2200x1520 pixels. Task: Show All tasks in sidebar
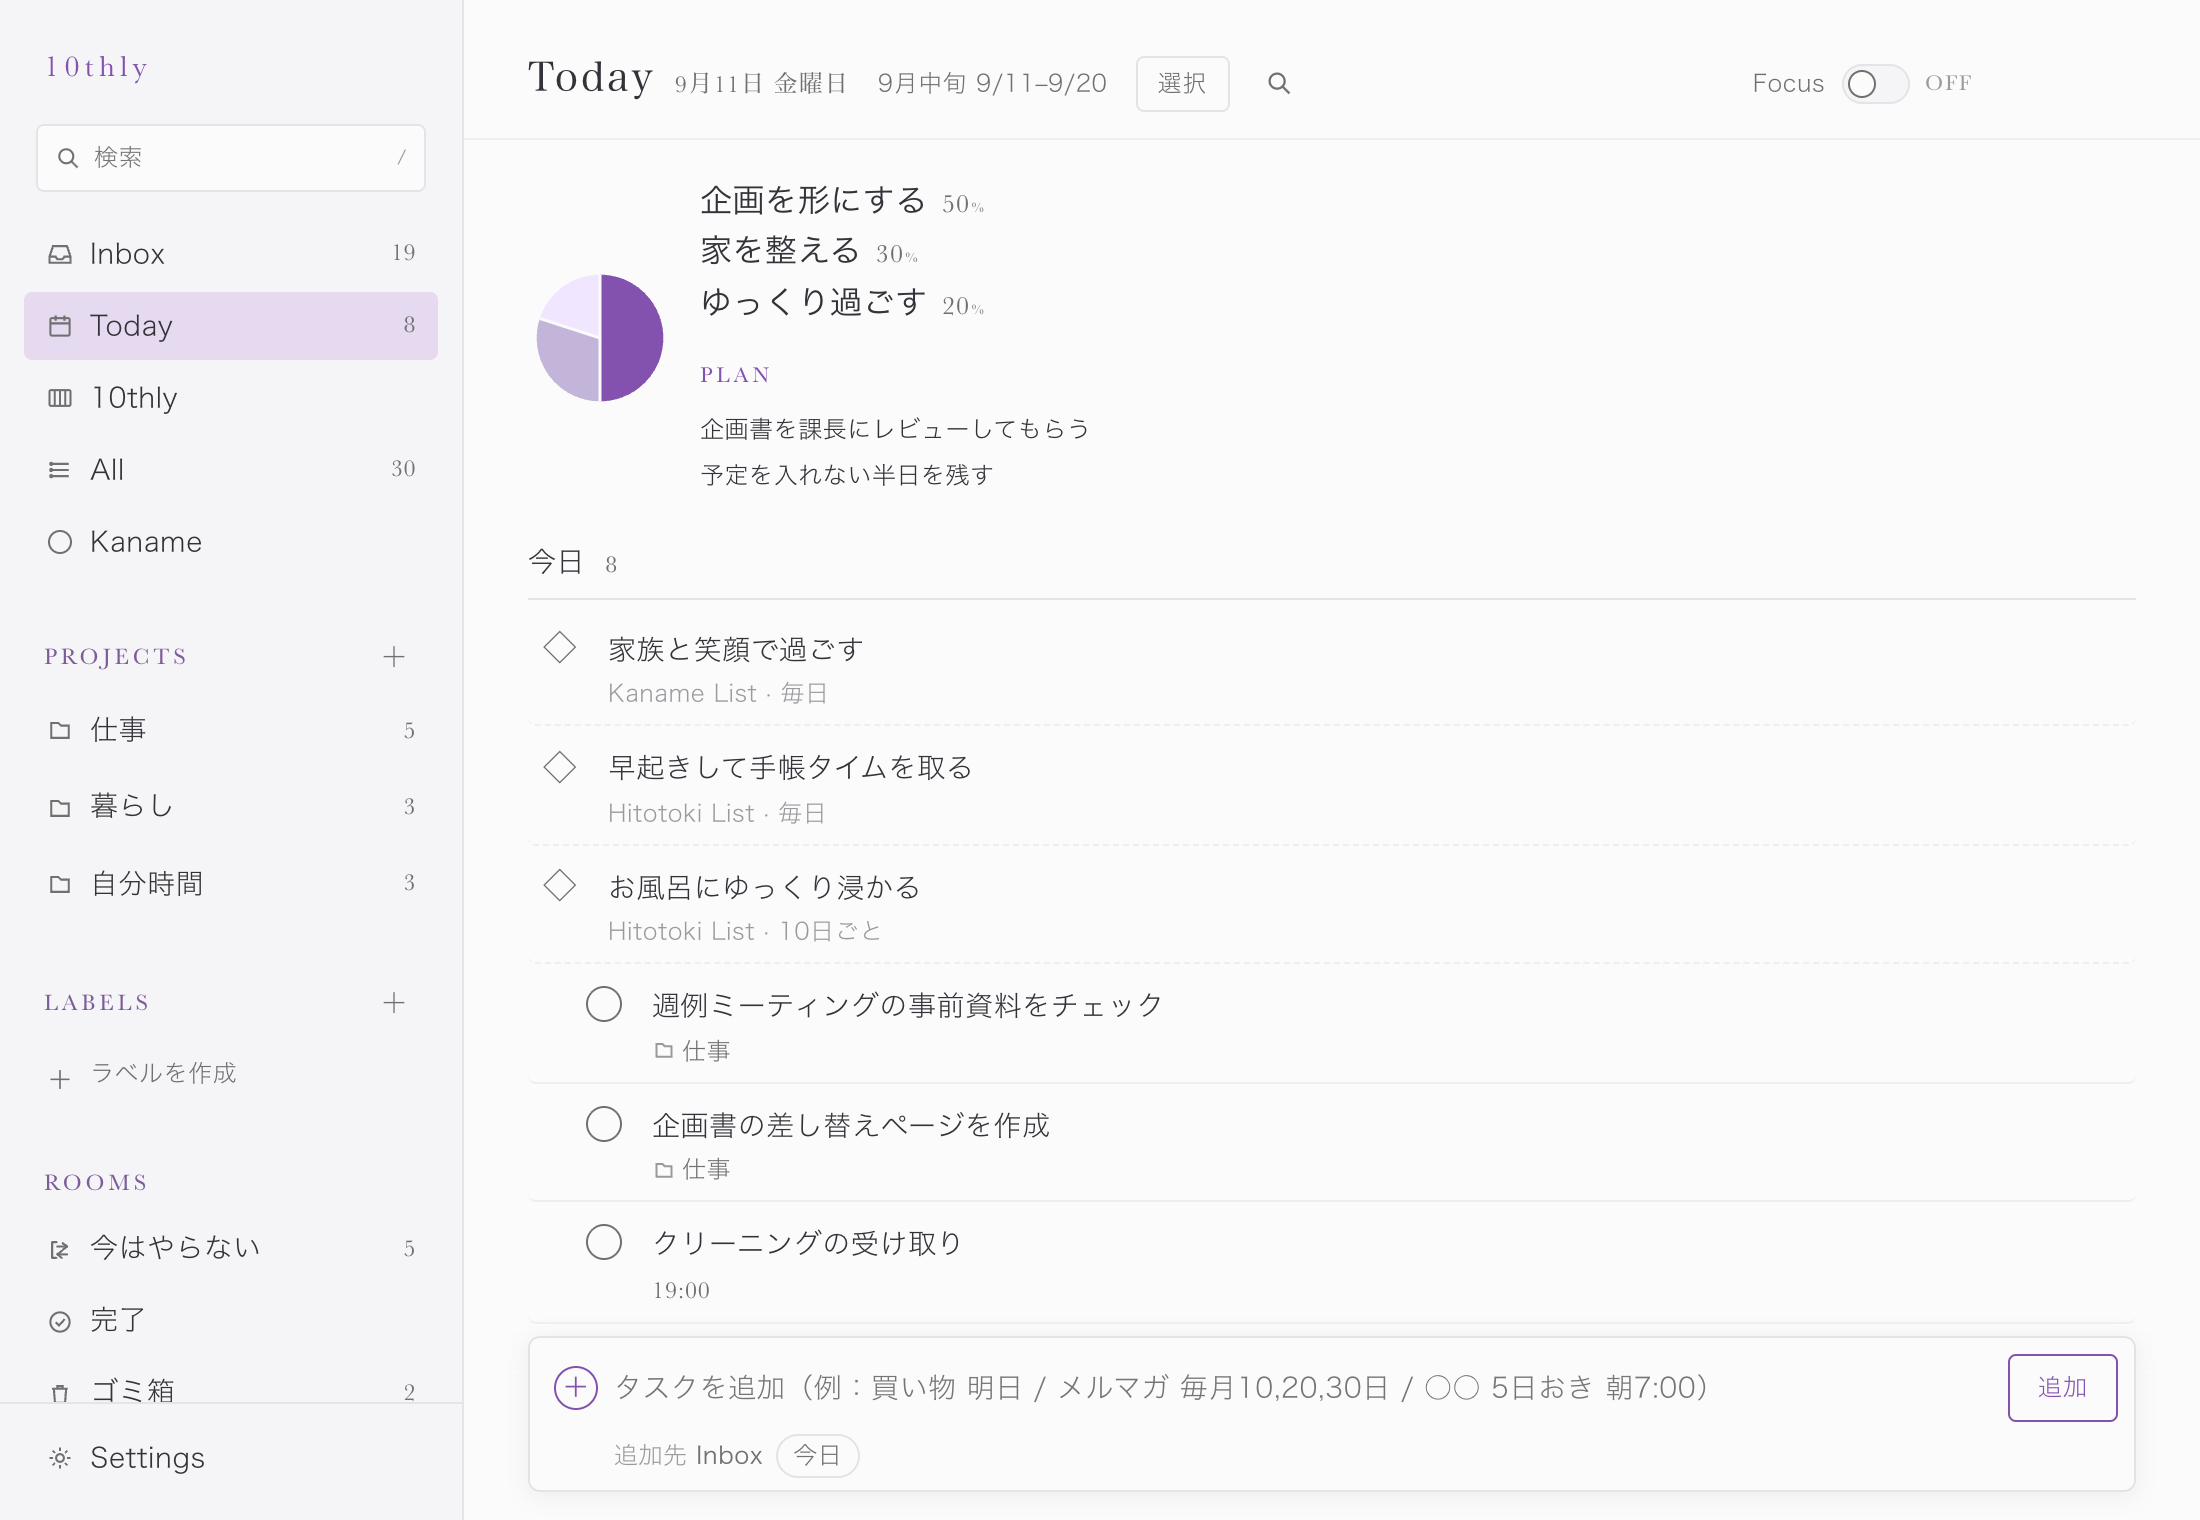pos(231,470)
